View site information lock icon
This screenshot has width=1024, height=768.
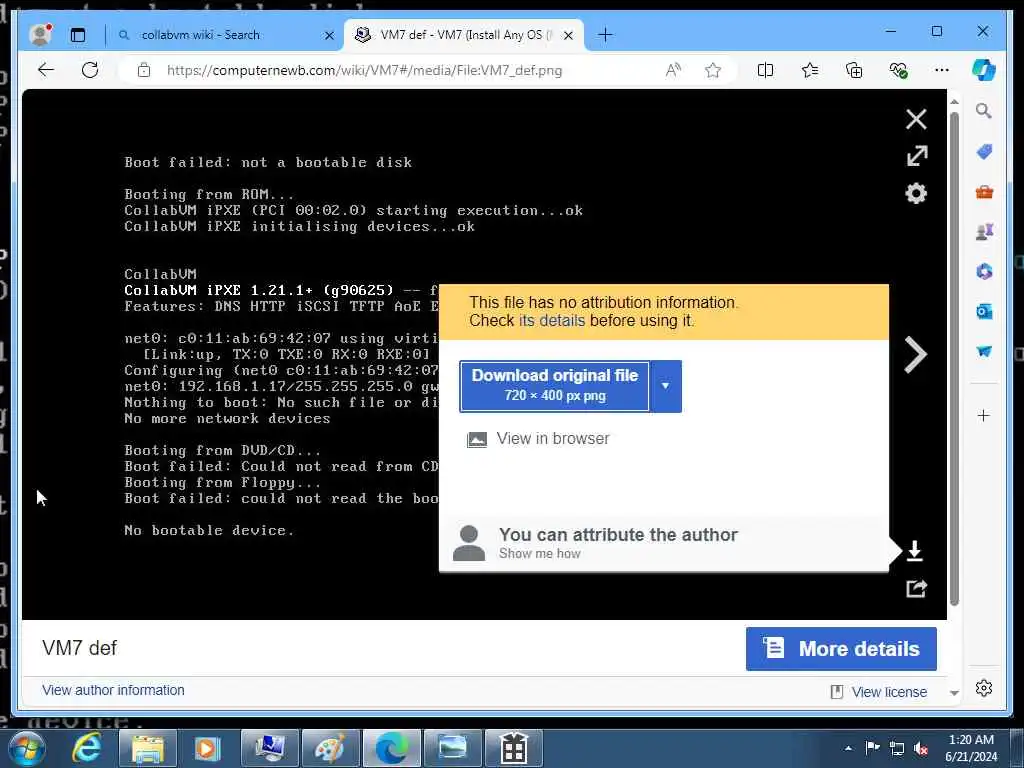click(144, 70)
